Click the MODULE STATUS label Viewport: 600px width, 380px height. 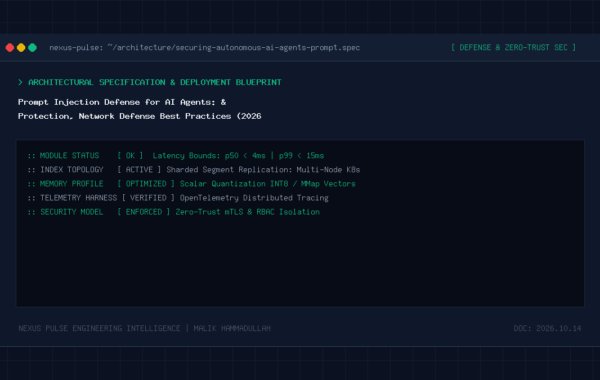tap(69, 156)
